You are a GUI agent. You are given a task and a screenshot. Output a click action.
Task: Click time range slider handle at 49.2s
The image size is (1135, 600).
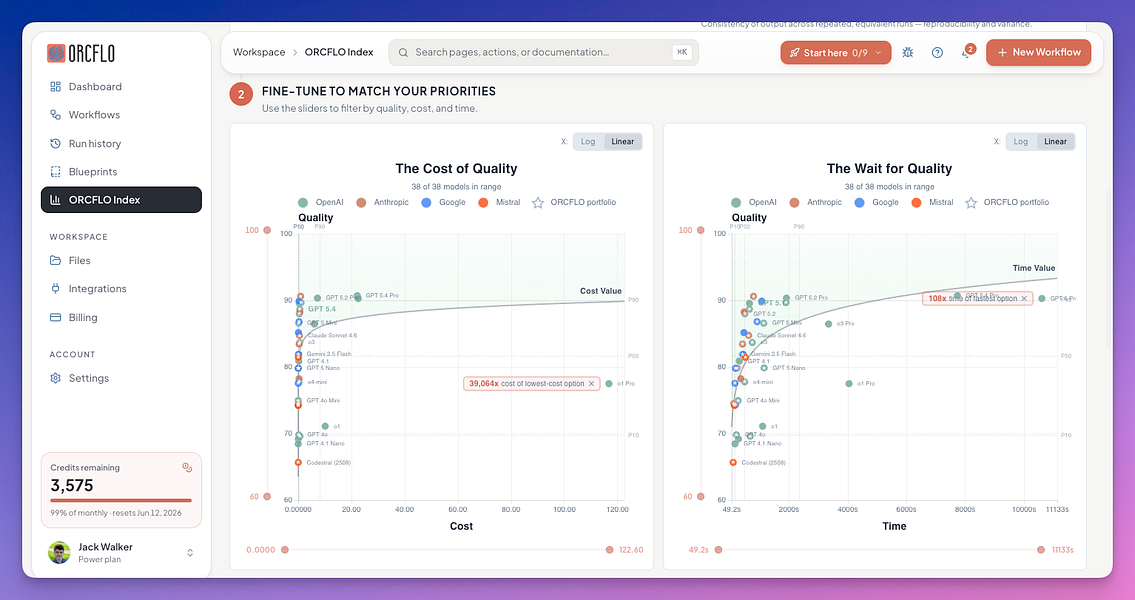[x=718, y=549]
